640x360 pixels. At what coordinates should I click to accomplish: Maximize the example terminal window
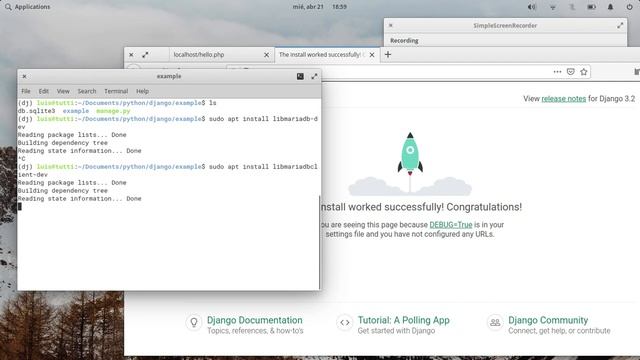point(314,76)
